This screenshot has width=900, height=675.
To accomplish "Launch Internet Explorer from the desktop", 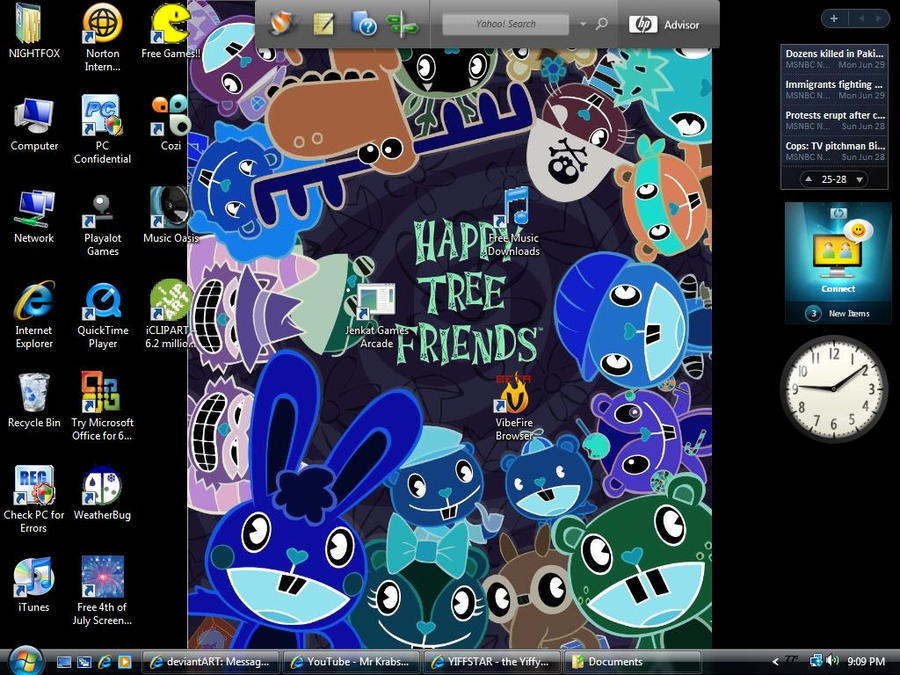I will pyautogui.click(x=34, y=315).
